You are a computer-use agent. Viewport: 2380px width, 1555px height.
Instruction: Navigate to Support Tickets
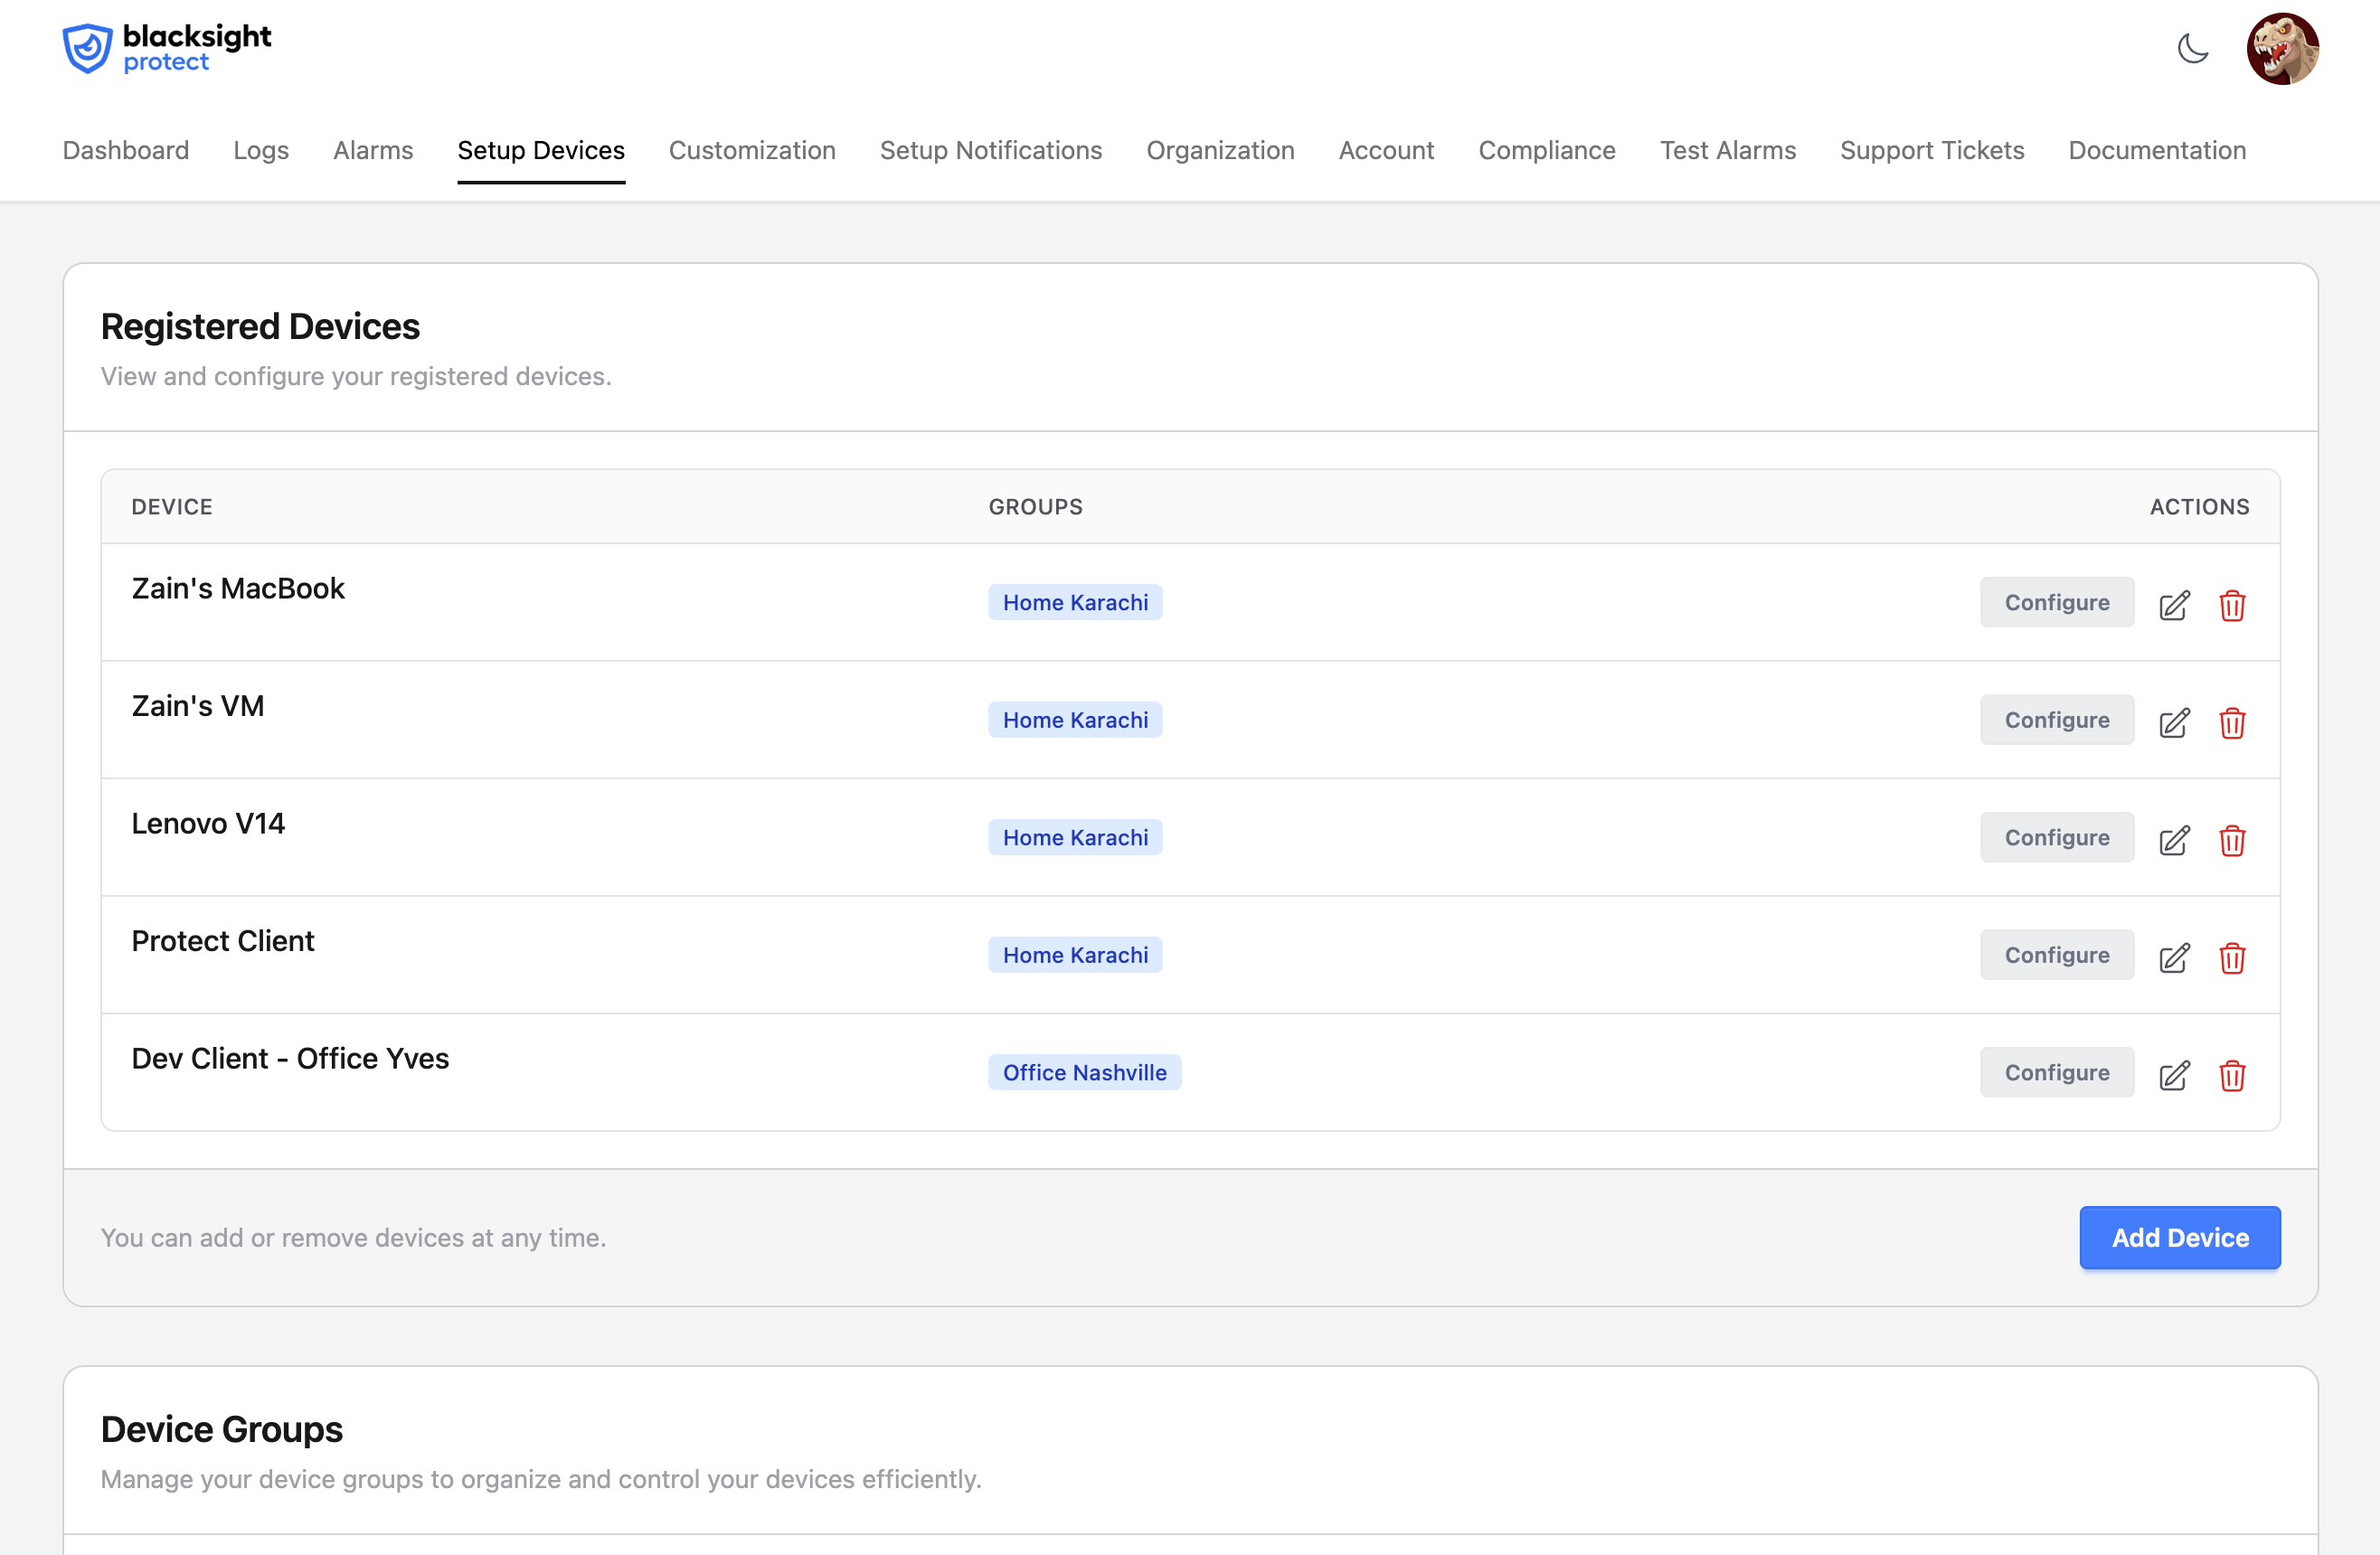point(1932,150)
